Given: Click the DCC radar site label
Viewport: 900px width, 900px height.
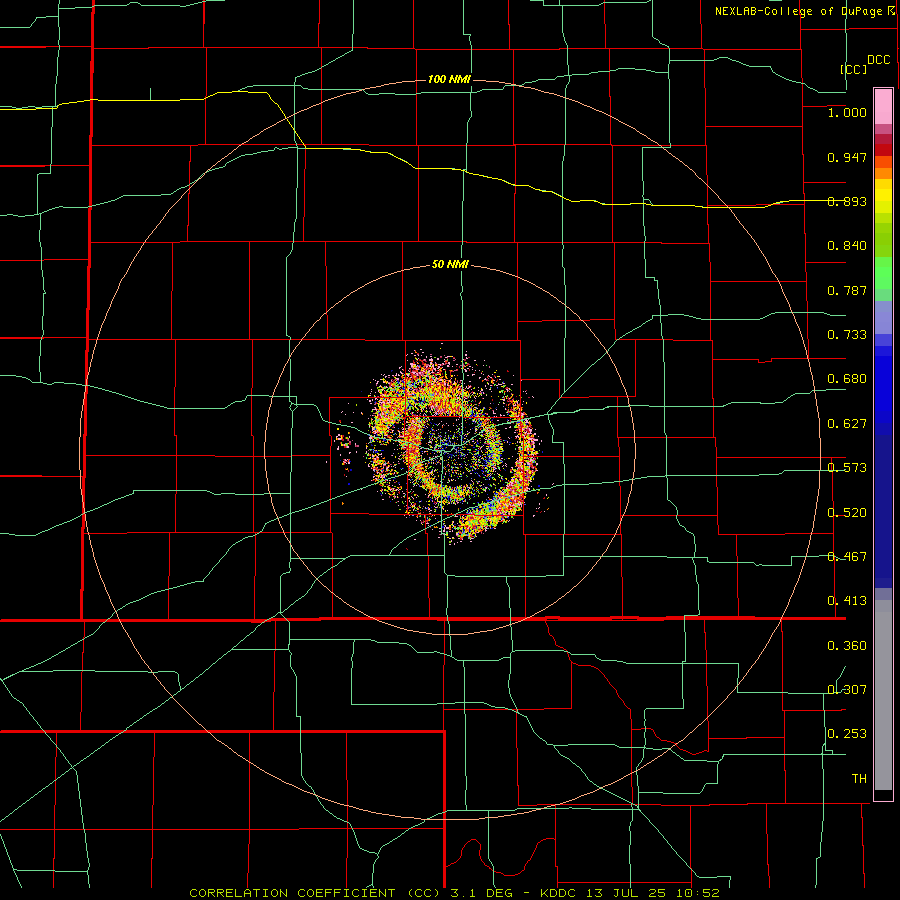Looking at the screenshot, I should [878, 60].
